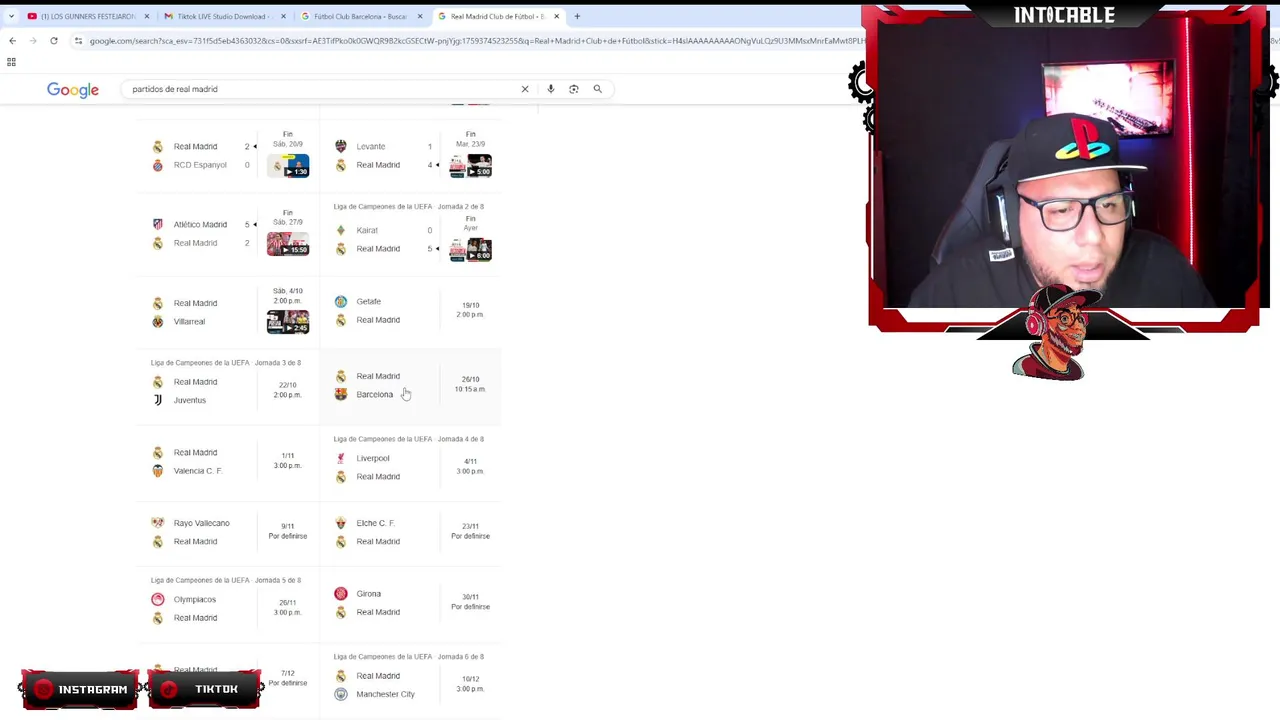Open the Real Madrid vs Barcelona fixture

tap(411, 385)
